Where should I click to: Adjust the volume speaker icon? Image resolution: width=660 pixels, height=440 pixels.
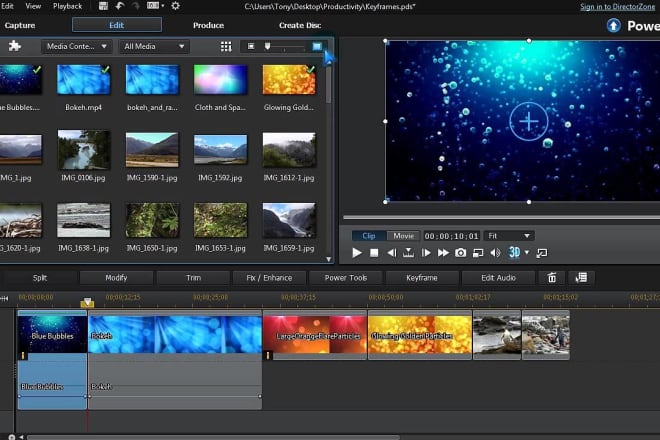point(495,253)
